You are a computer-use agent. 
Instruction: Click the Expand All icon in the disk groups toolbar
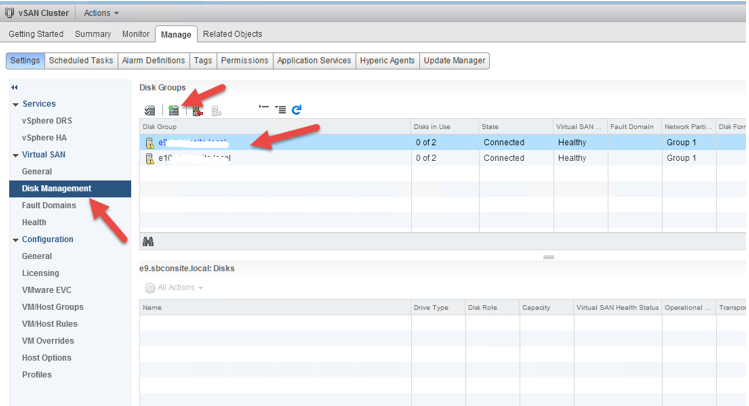281,110
